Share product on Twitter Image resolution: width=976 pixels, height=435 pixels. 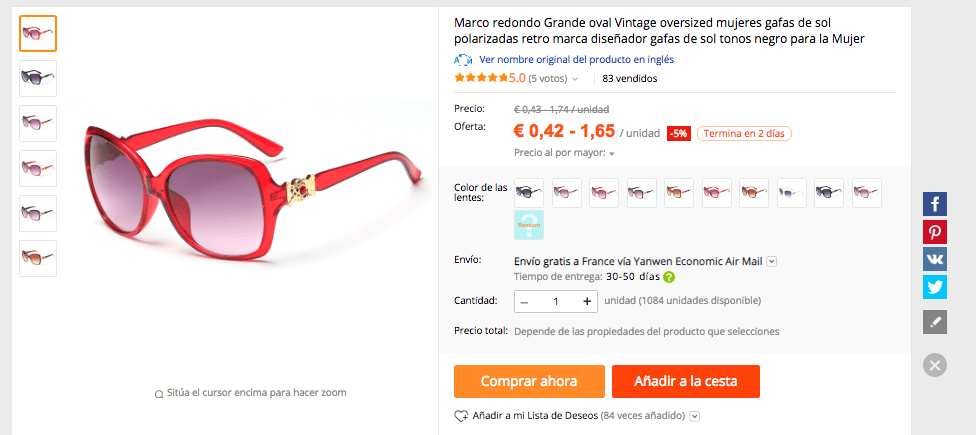pos(934,287)
